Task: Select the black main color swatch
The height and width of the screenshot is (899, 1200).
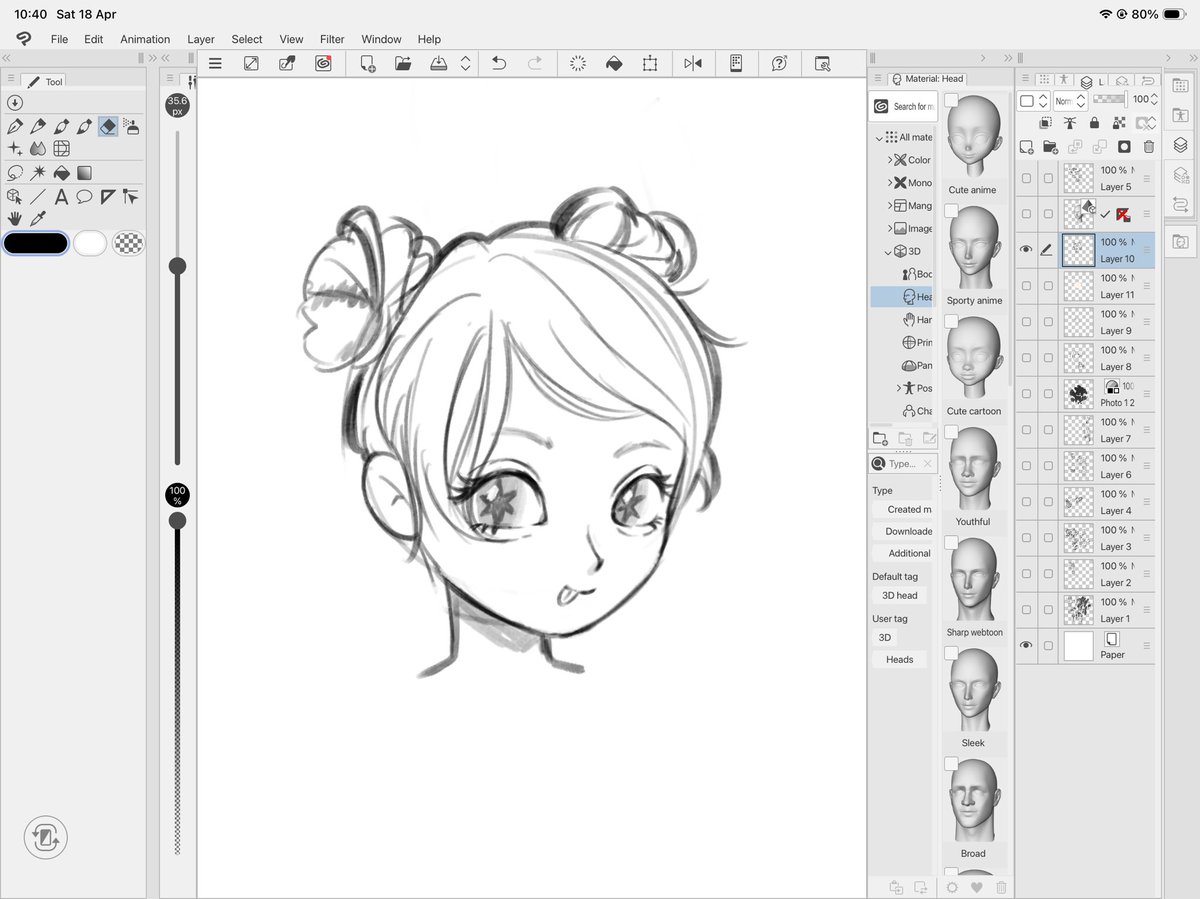Action: (x=36, y=243)
